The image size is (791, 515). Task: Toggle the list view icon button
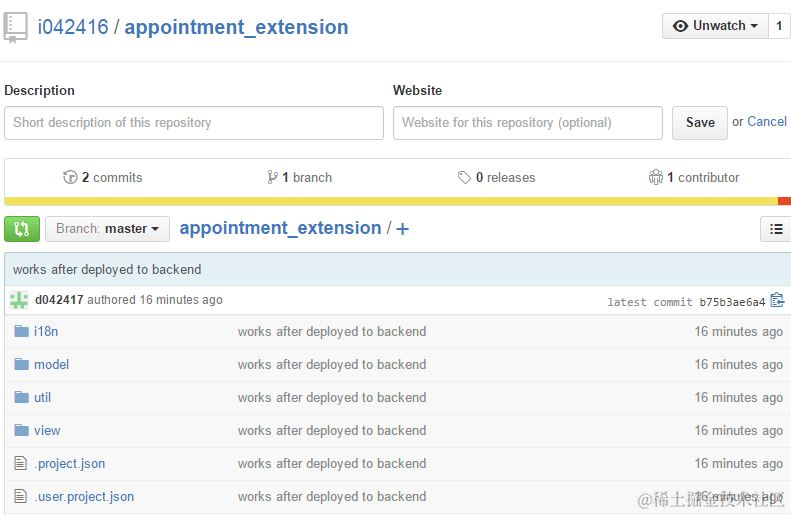776,229
